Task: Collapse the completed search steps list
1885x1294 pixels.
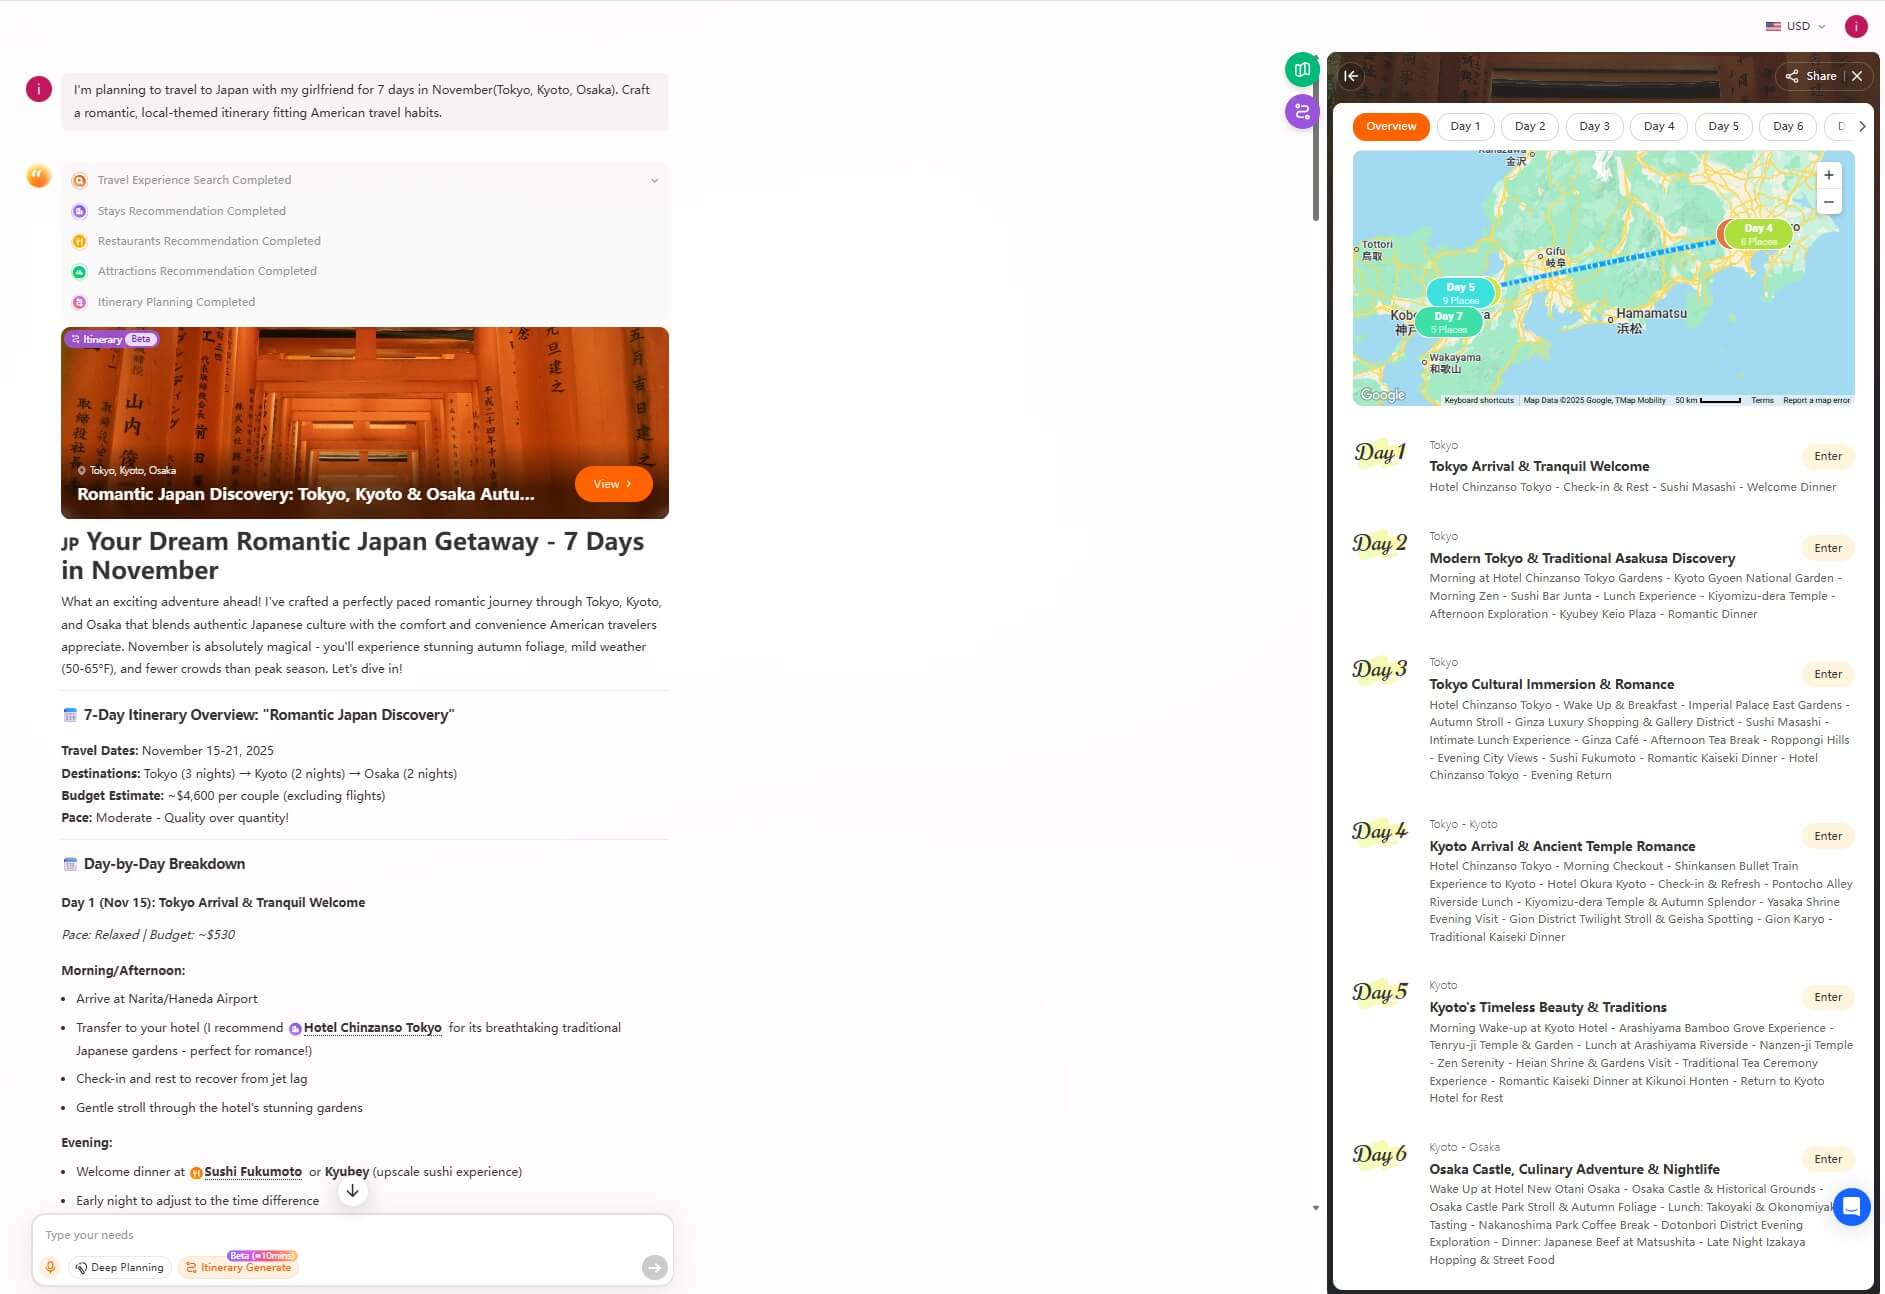Action: tap(654, 181)
